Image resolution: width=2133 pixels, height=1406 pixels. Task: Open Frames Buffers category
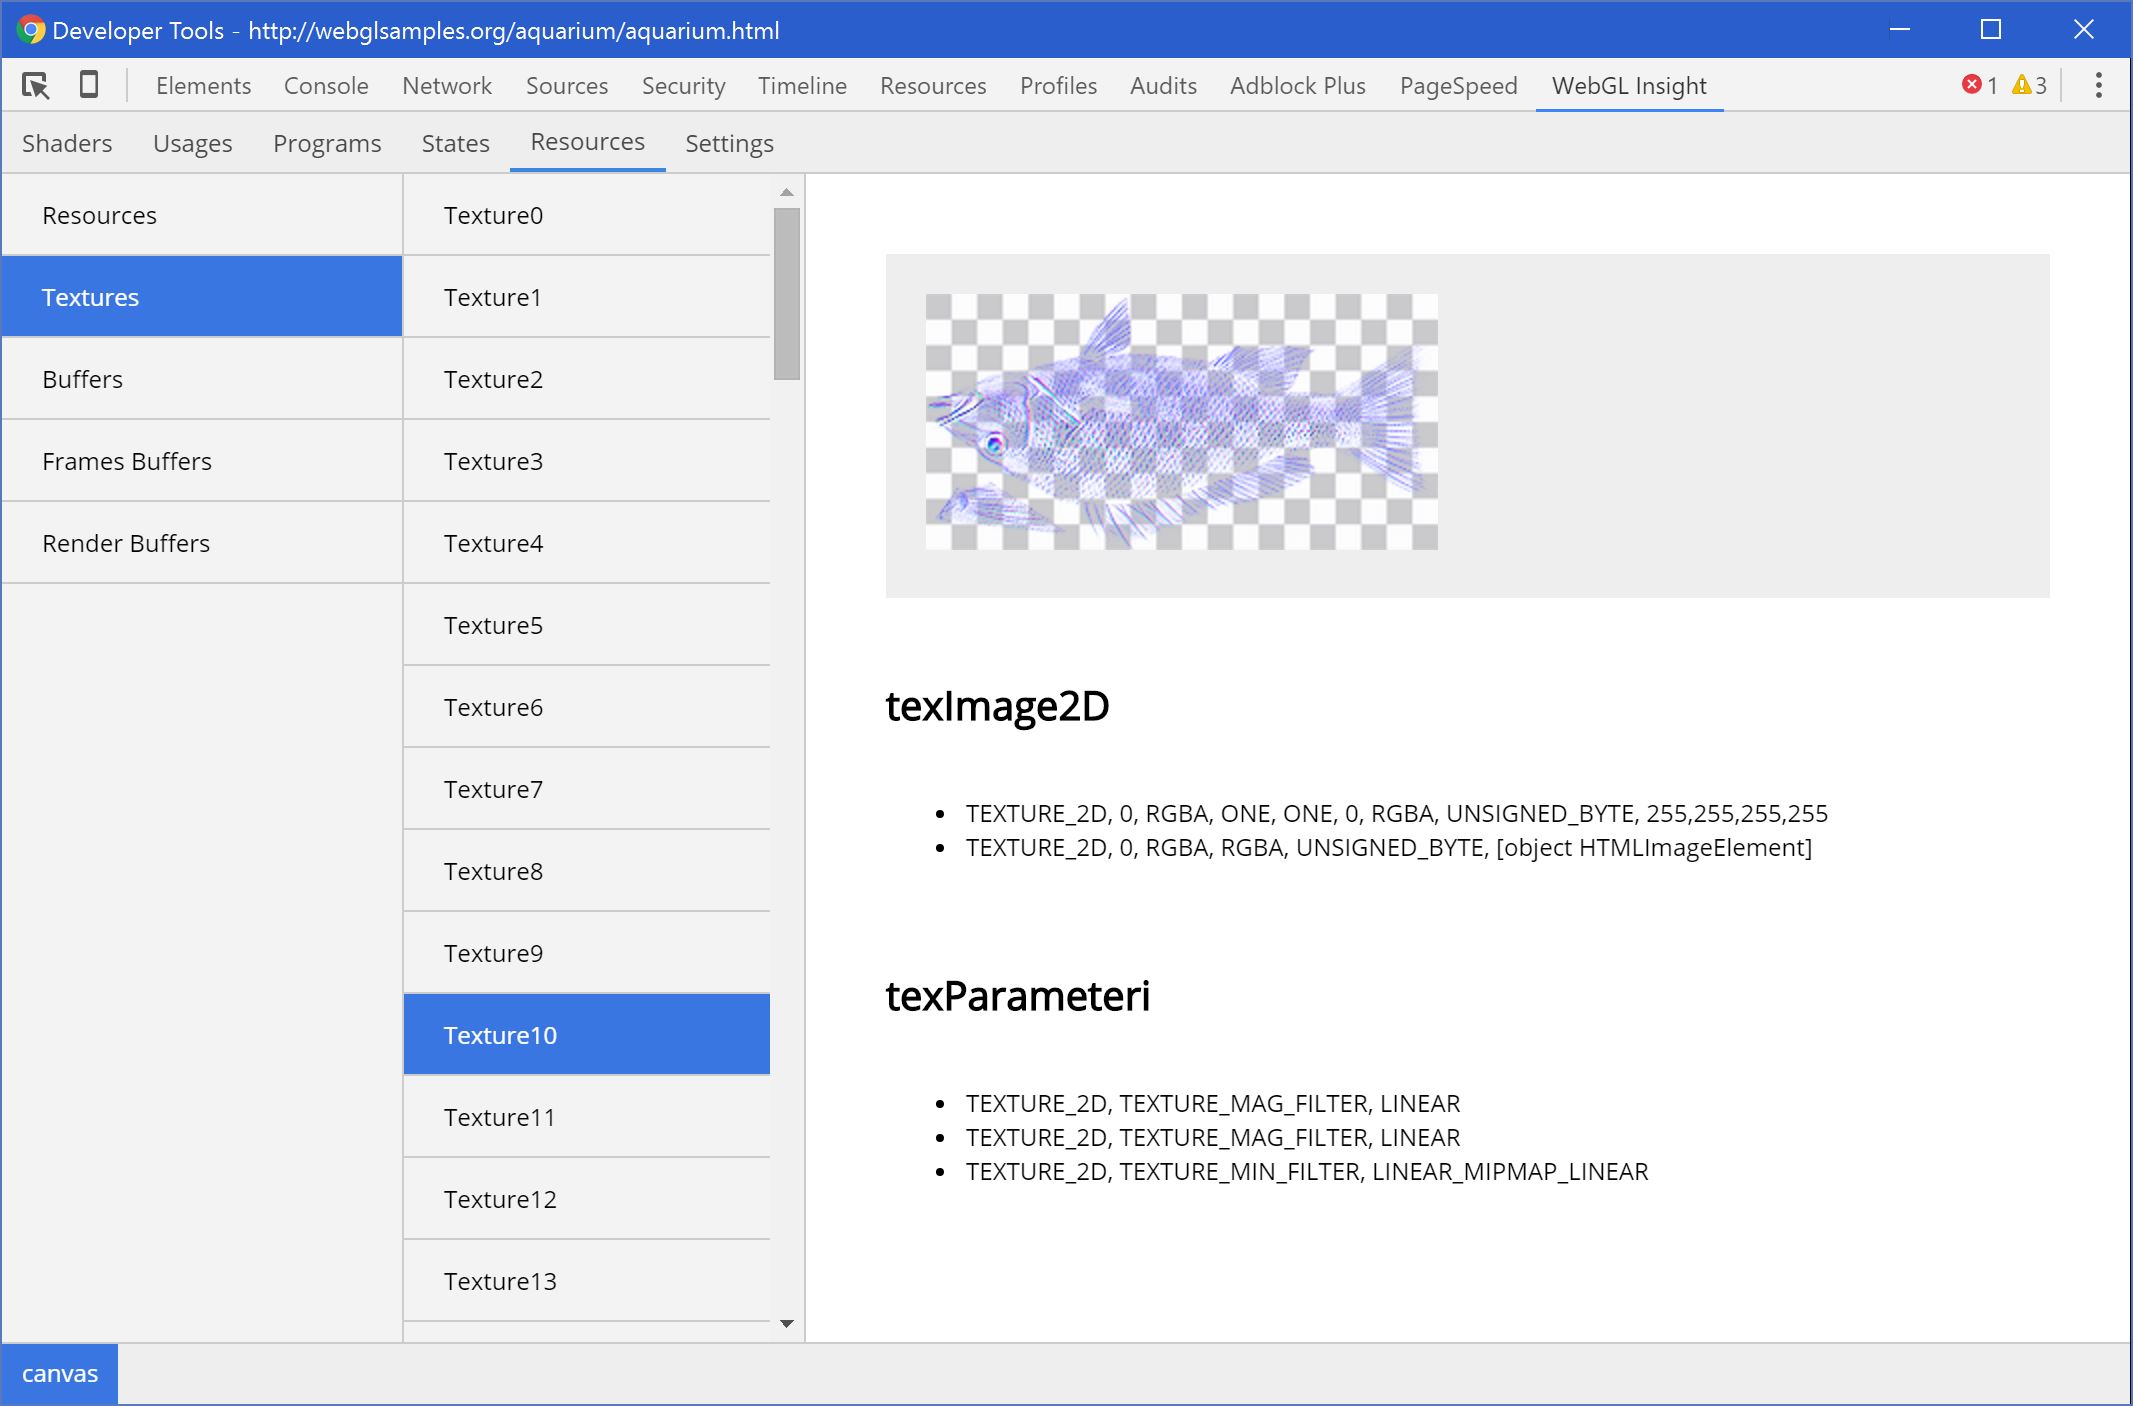[127, 461]
